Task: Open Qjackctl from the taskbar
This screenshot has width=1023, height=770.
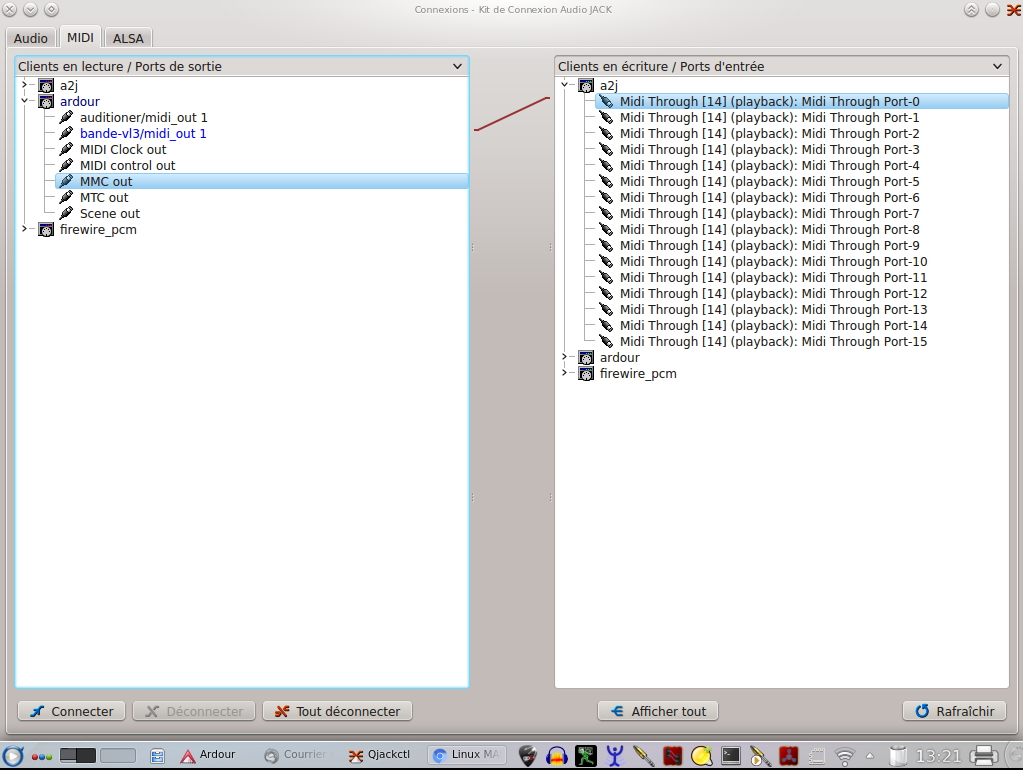Action: tap(379, 754)
